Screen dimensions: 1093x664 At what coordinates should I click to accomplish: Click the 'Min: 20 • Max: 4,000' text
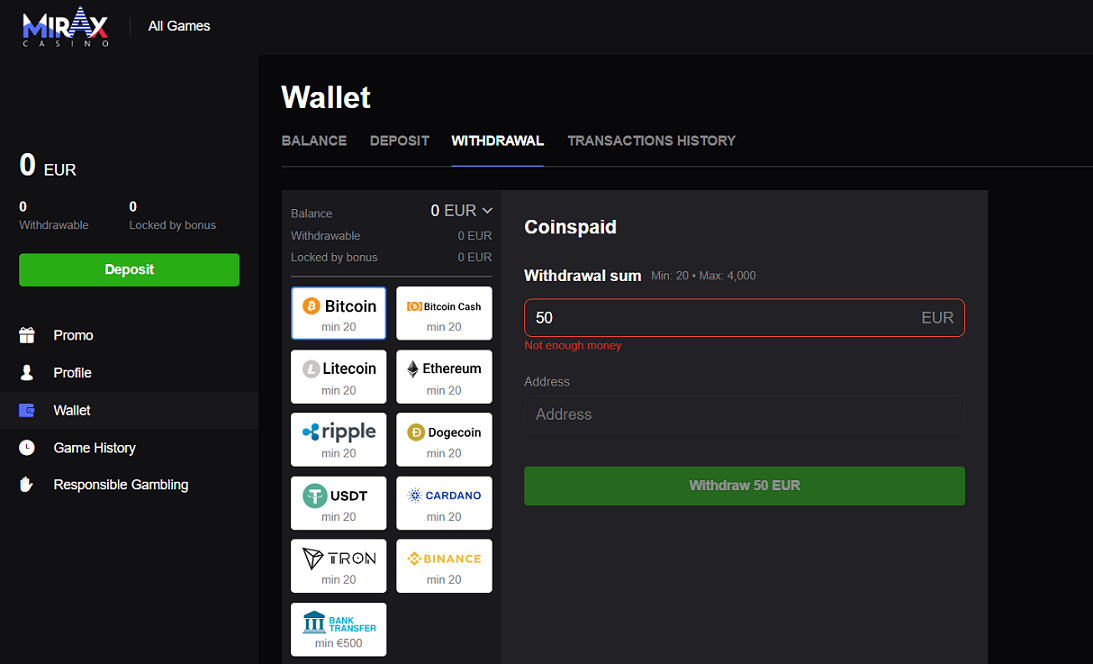703,276
